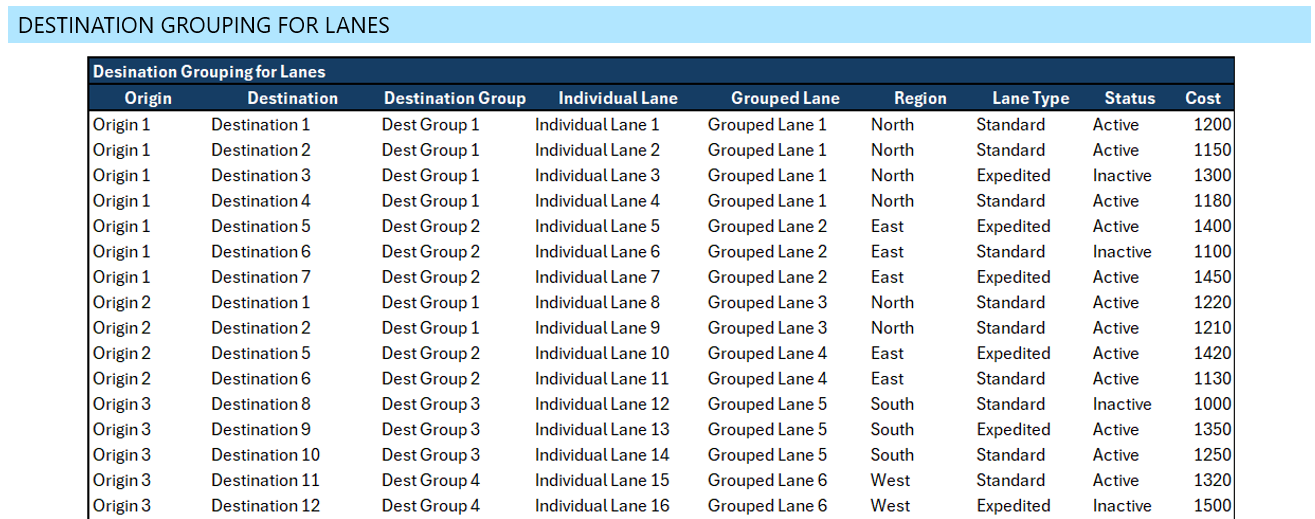Click cost value 1180
This screenshot has width=1315, height=519.
click(1212, 201)
